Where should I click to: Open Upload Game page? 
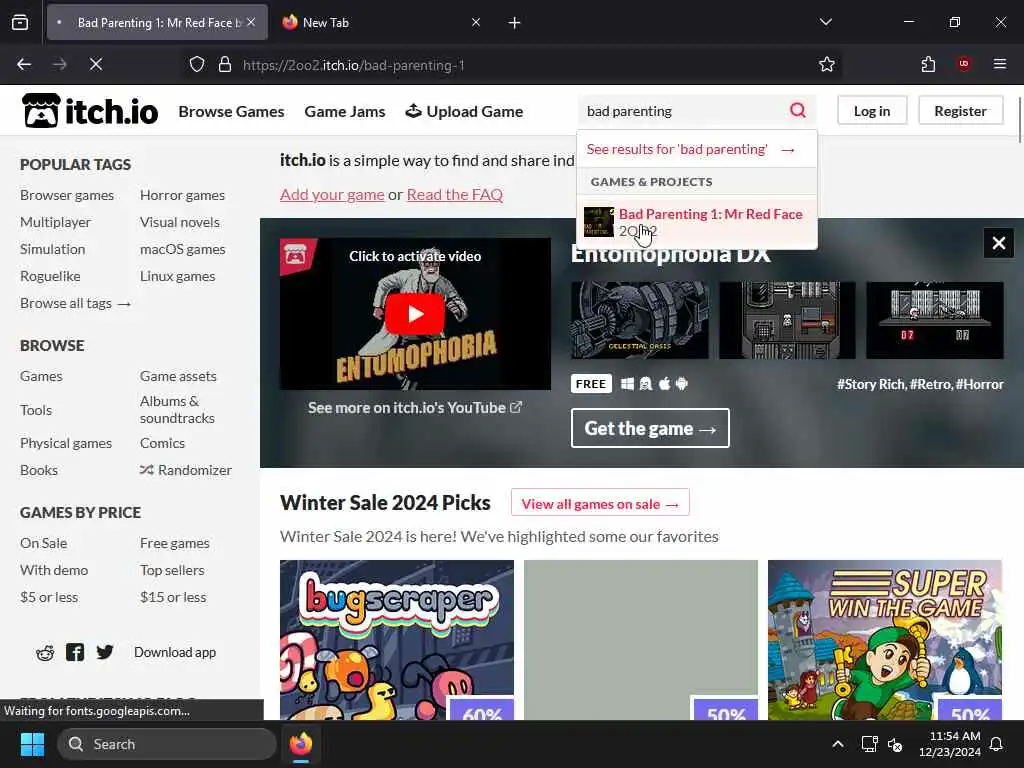(x=464, y=112)
